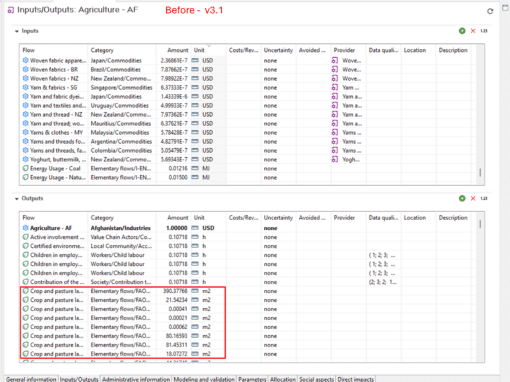Select Mauritius/Commodities category cell
The width and height of the screenshot is (510, 382).
tap(121, 123)
